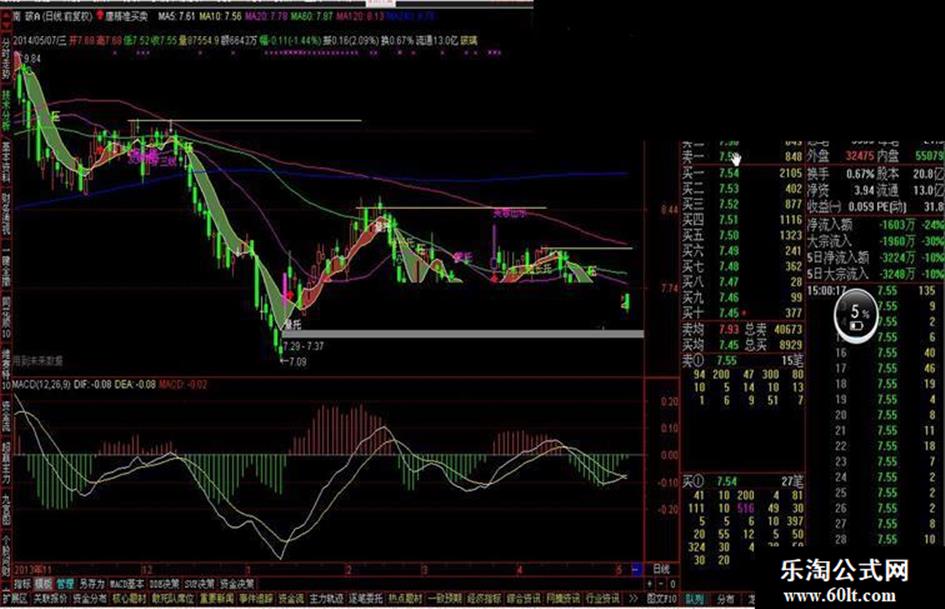
Task: Open 核心题材 in bottom bar
Action: tap(130, 599)
